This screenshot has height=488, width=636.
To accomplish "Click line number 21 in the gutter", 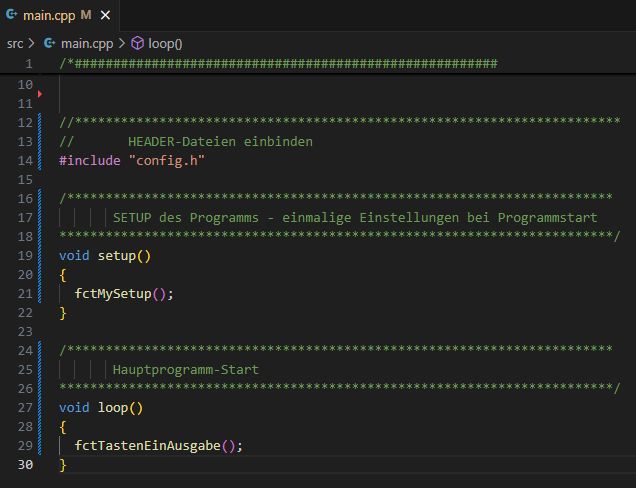I will pos(24,293).
